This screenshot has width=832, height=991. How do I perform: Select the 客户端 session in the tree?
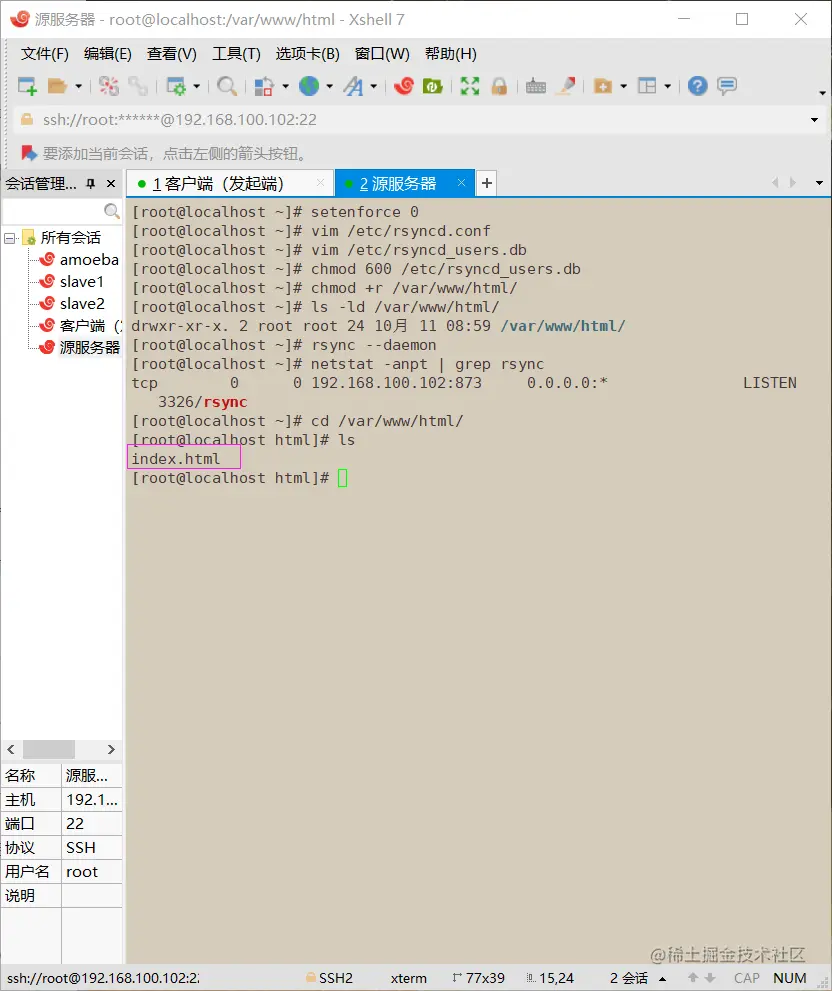(x=80, y=325)
